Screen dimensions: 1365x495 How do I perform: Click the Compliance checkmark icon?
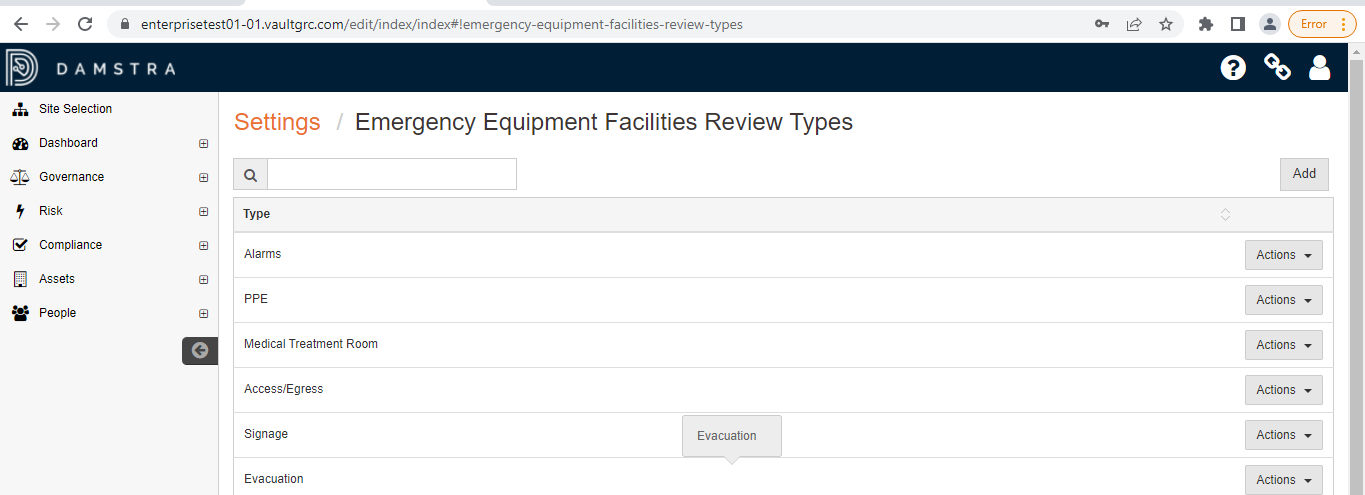pyautogui.click(x=20, y=245)
